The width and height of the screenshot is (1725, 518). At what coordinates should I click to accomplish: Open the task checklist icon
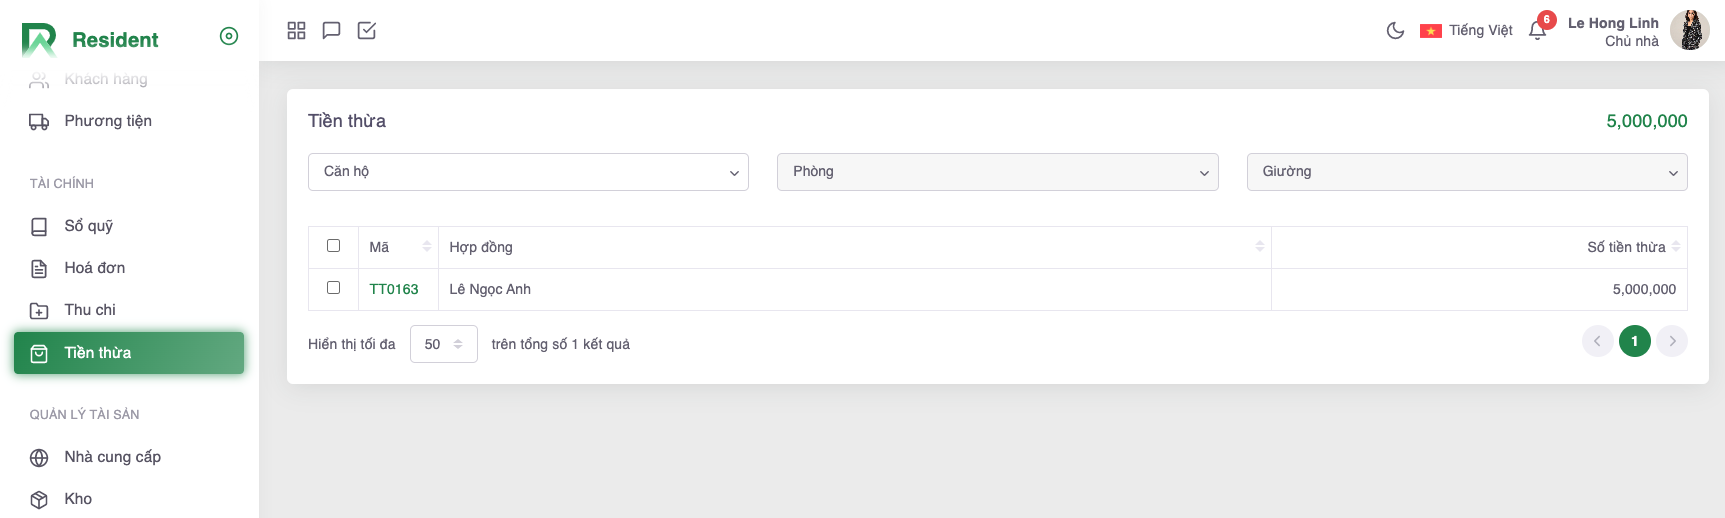[367, 31]
